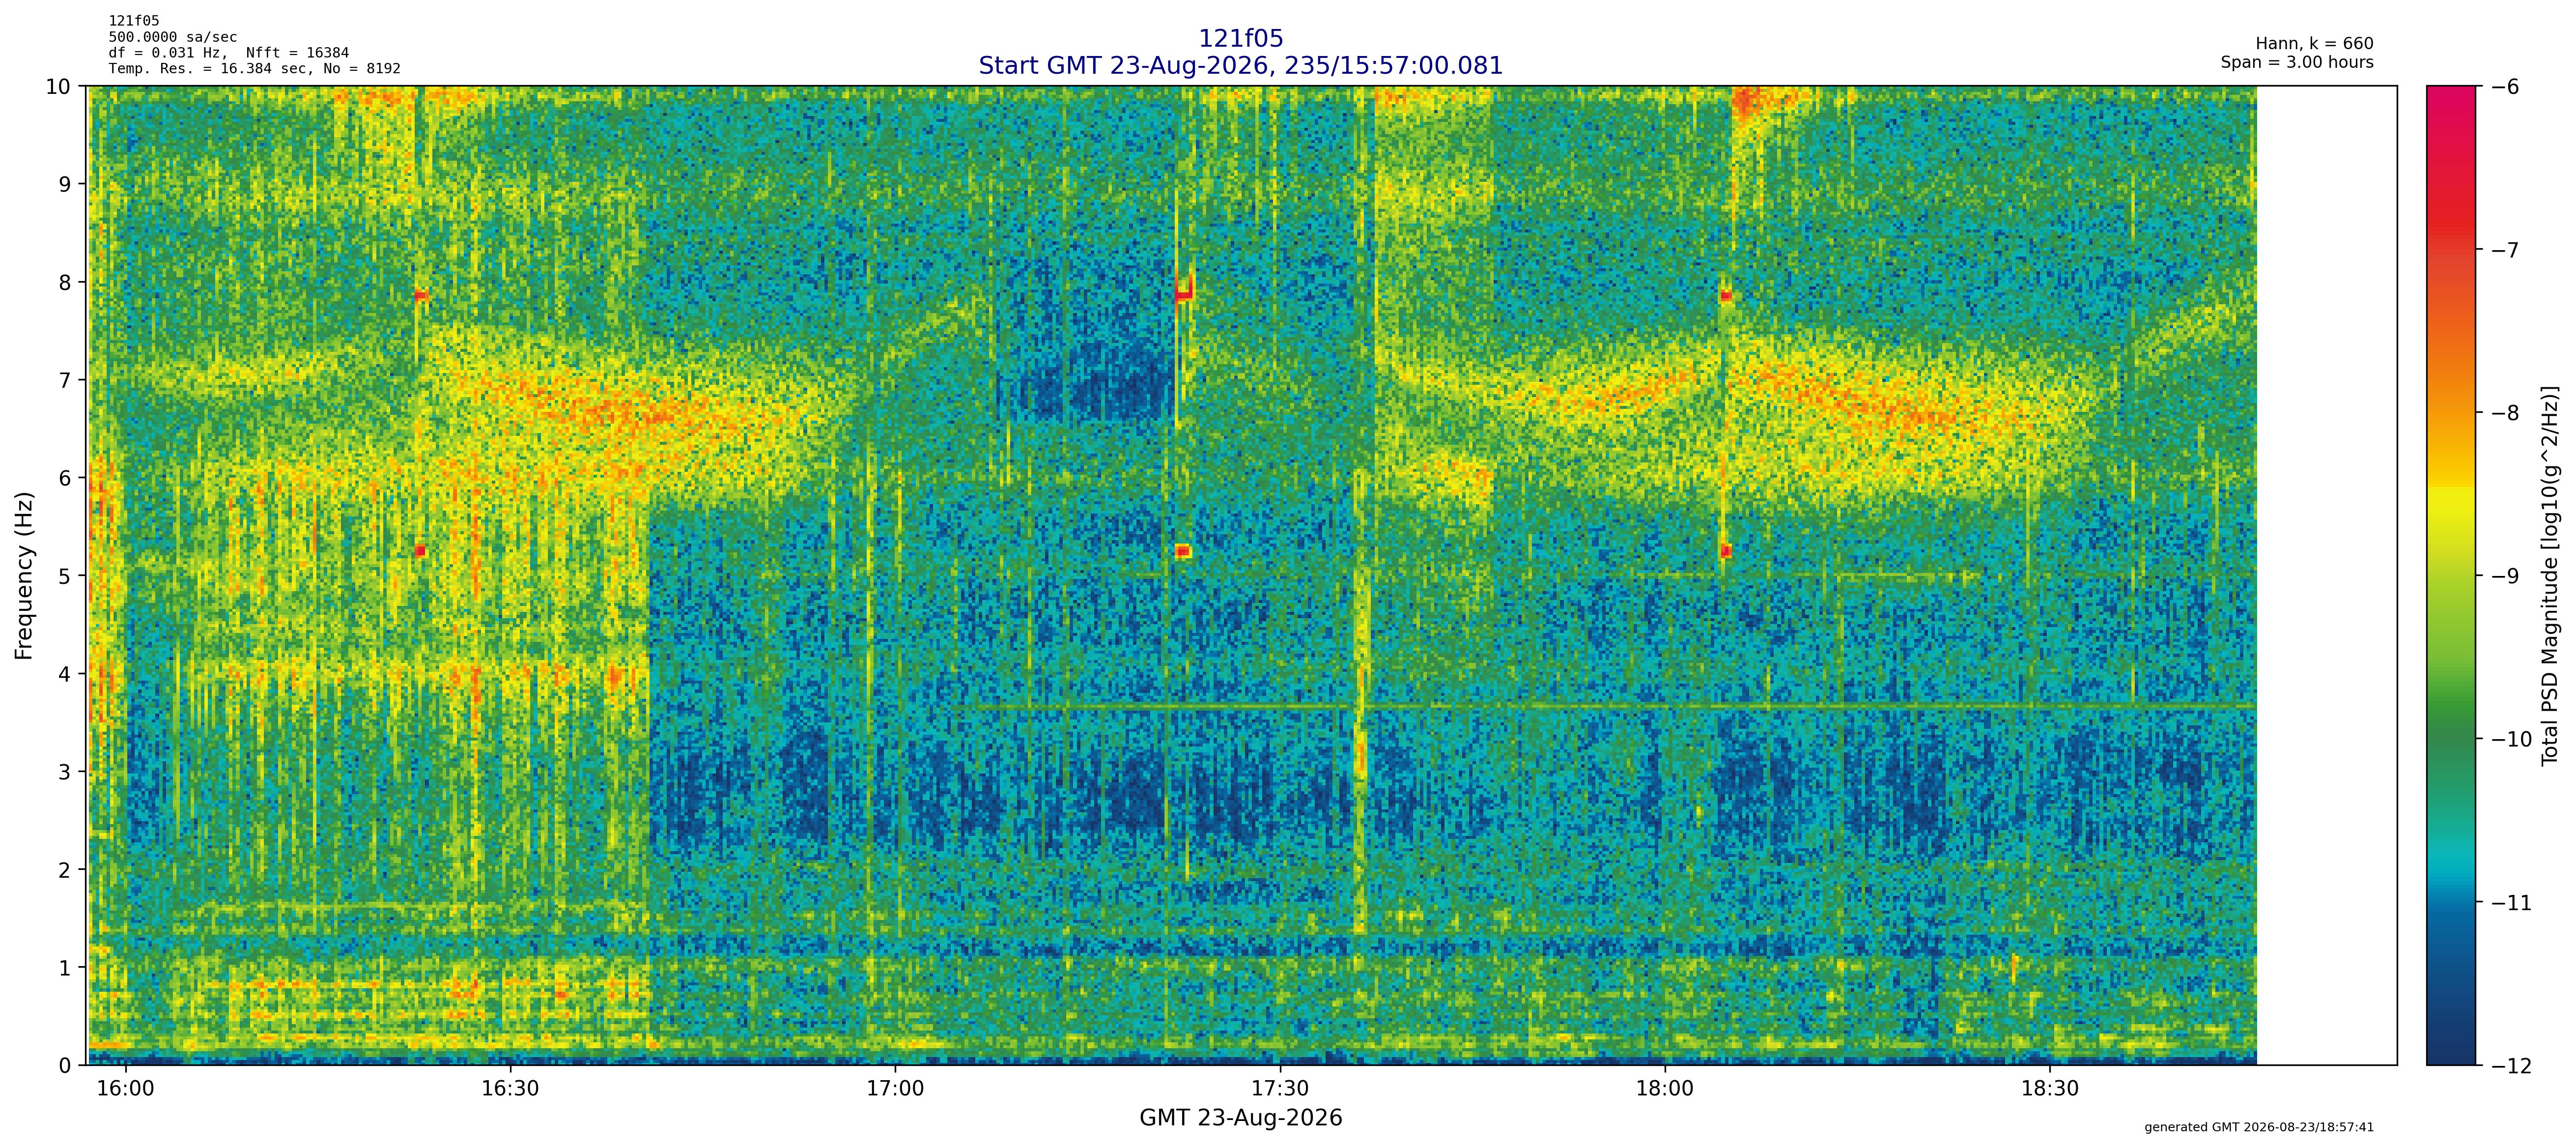Click the "18:00" time axis tick label
Screen dimensions: 2576x1148
pyautogui.click(x=1665, y=1088)
